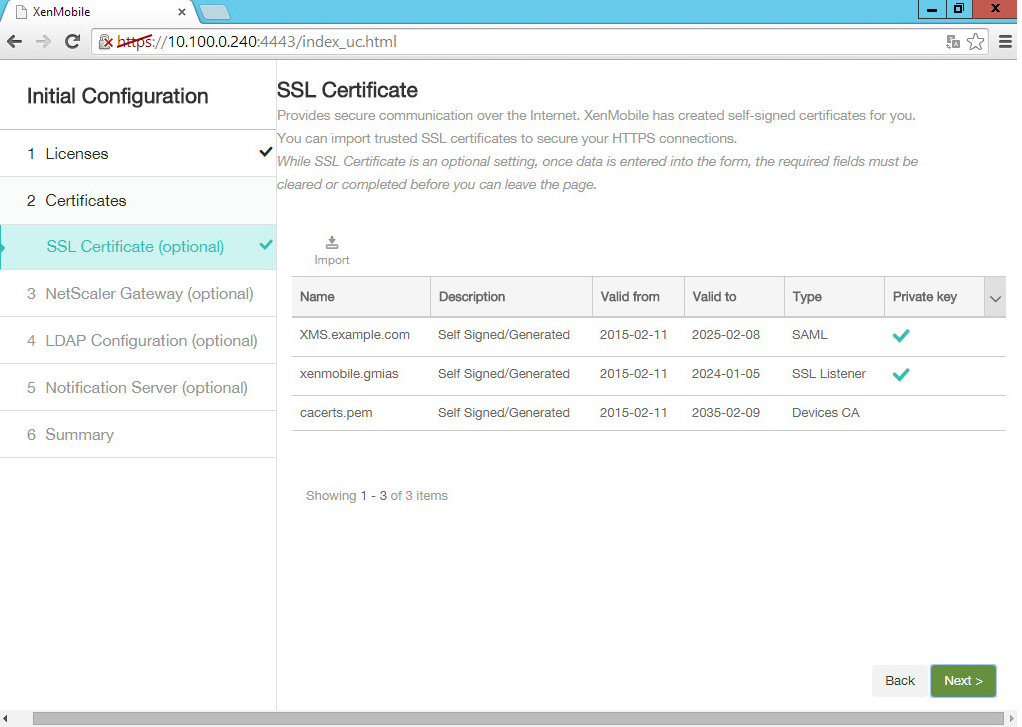Screen dimensions: 1022x727
Task: Open the Certificates step
Action: (x=138, y=200)
